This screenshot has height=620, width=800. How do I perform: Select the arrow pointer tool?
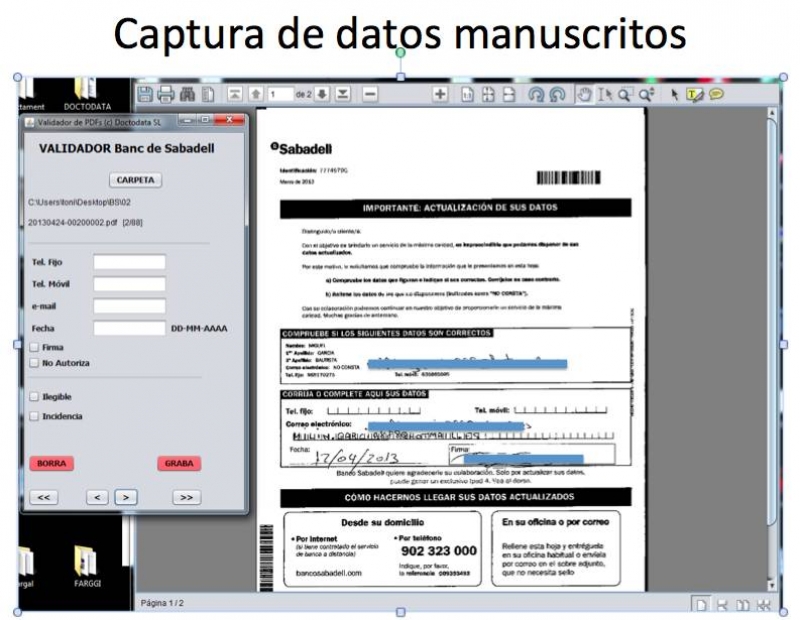coord(674,94)
